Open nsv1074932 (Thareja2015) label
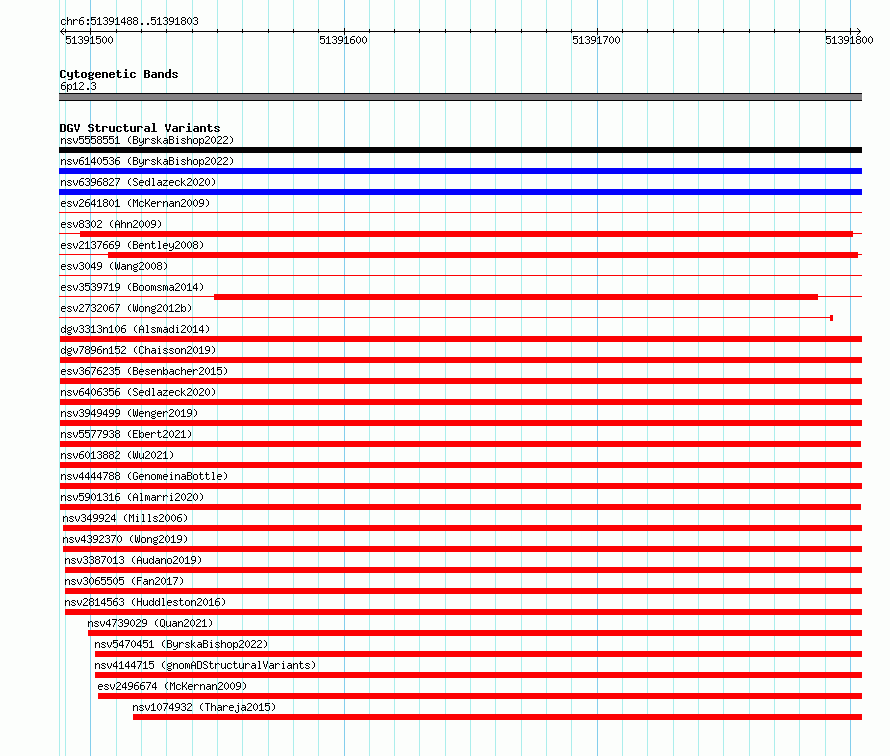Viewport: 890px width, 756px height. pyautogui.click(x=204, y=707)
